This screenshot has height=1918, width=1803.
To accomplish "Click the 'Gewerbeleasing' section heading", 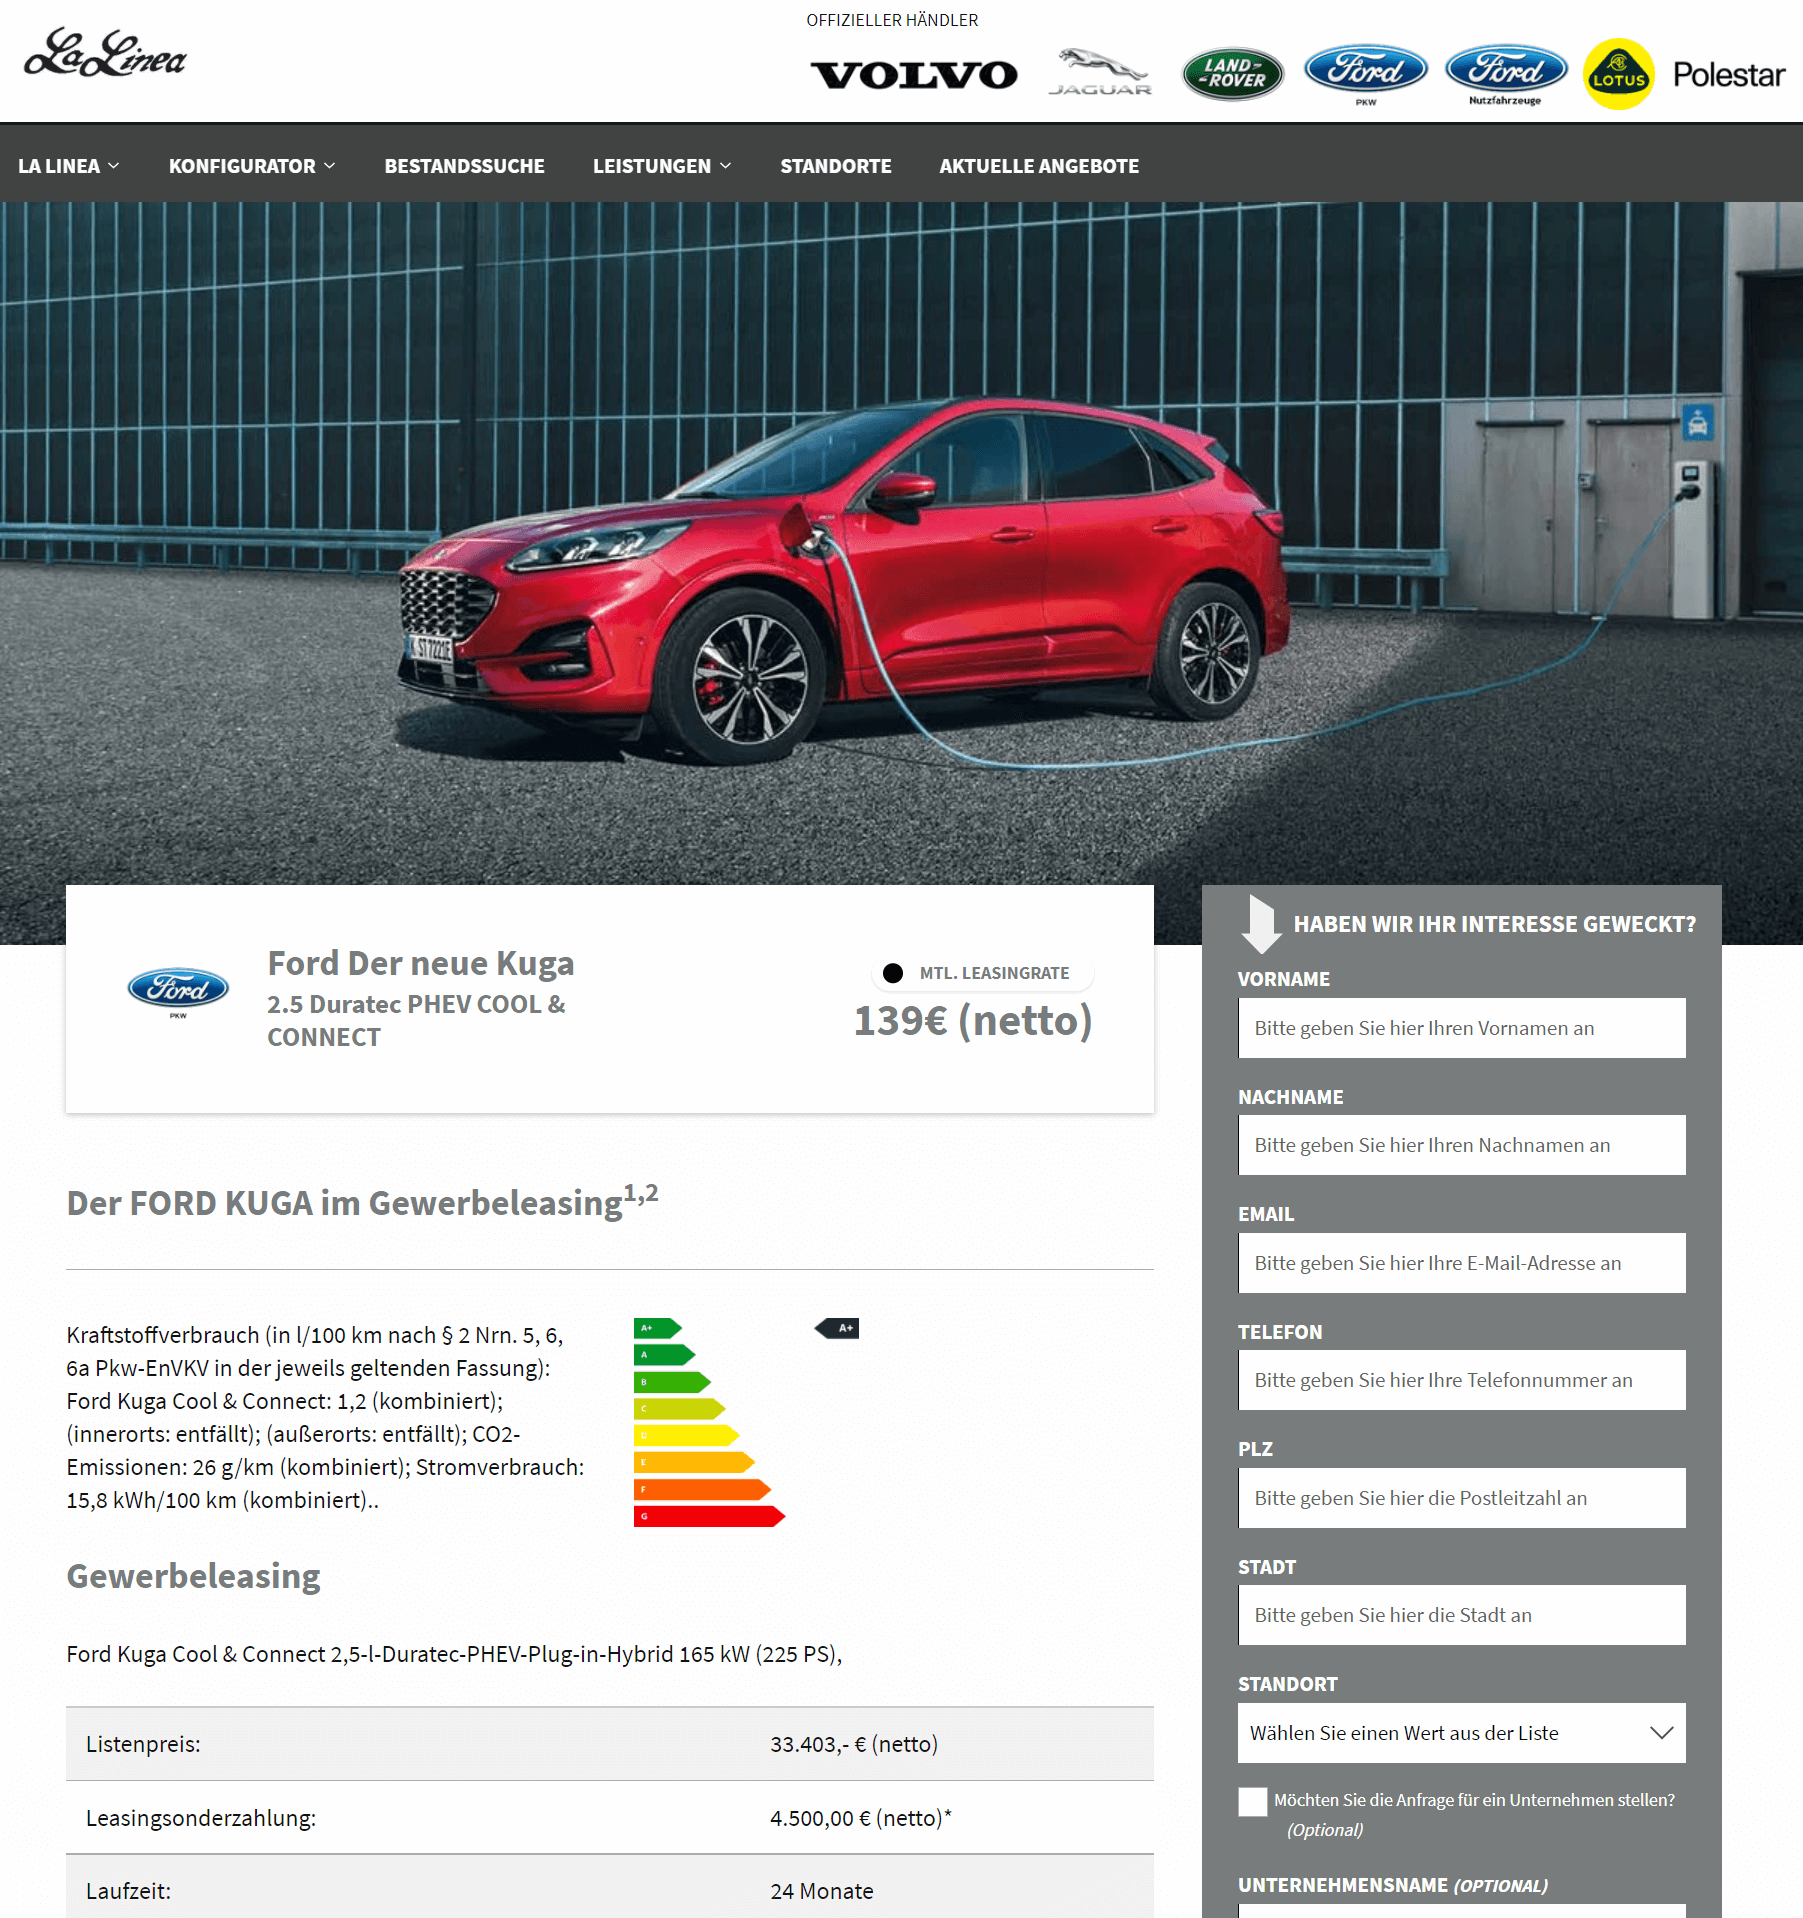I will pos(193,1576).
